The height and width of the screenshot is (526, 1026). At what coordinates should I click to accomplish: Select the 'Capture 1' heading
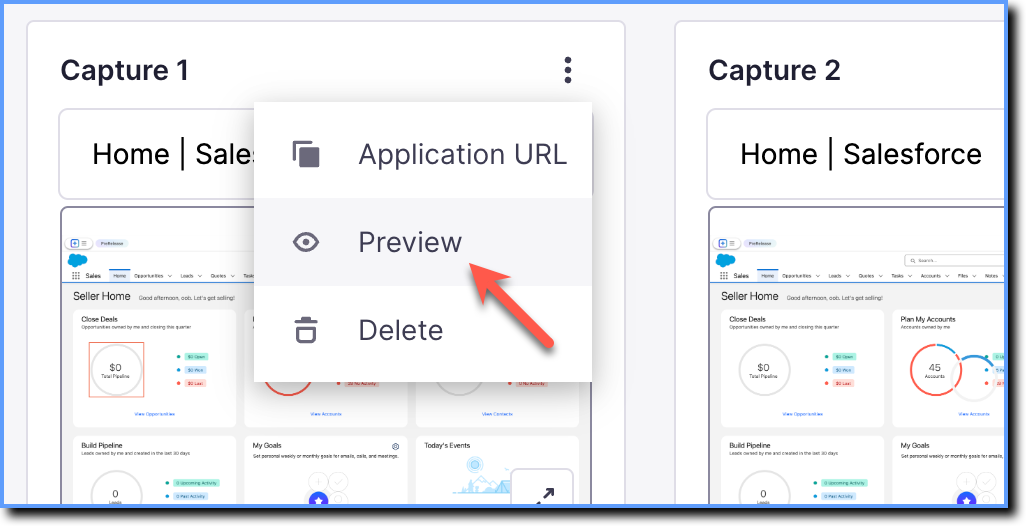pyautogui.click(x=124, y=71)
